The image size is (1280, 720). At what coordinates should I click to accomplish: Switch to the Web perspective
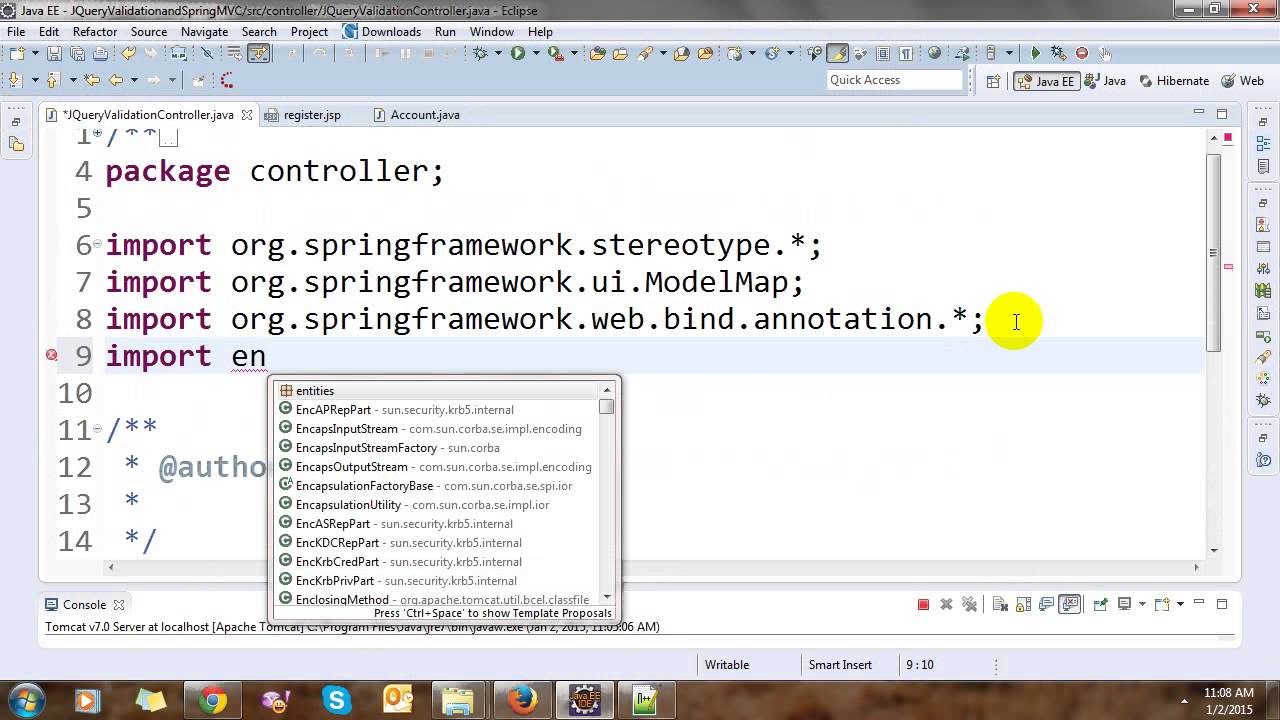click(x=1243, y=81)
